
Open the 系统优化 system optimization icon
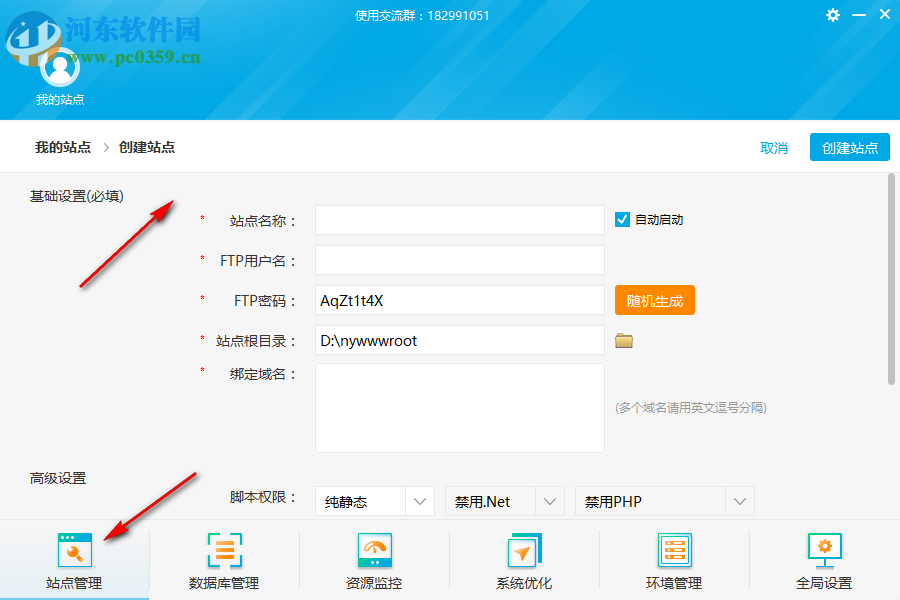(524, 550)
